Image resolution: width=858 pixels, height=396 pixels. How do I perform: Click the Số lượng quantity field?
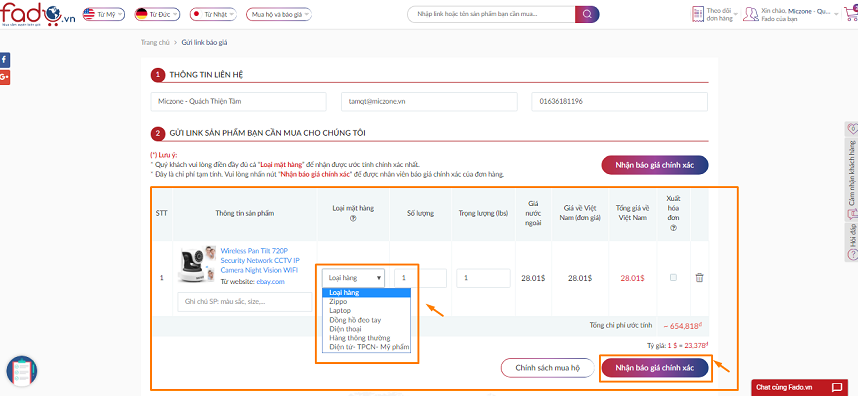(x=420, y=278)
